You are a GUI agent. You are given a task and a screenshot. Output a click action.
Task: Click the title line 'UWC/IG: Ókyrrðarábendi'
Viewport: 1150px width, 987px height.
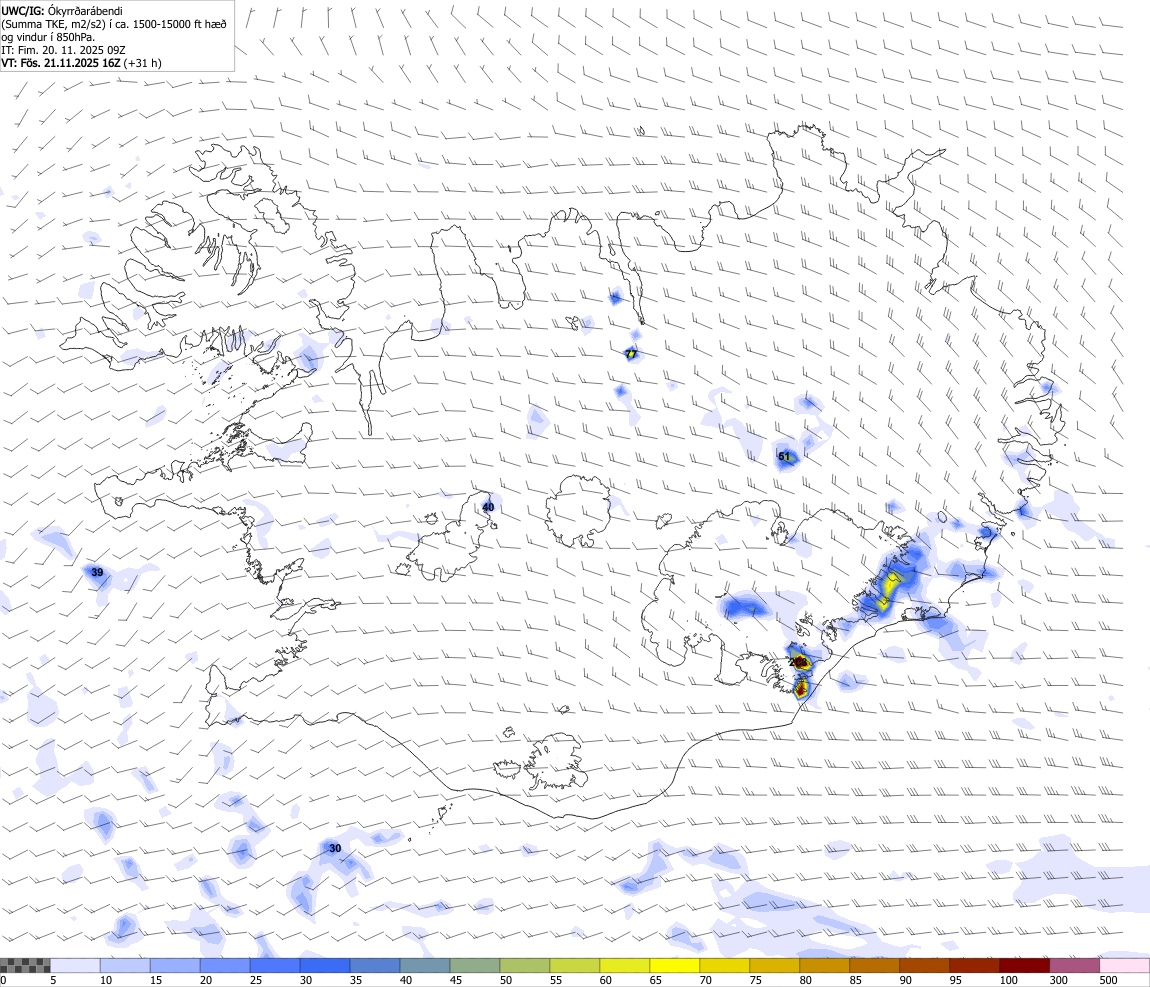62,11
